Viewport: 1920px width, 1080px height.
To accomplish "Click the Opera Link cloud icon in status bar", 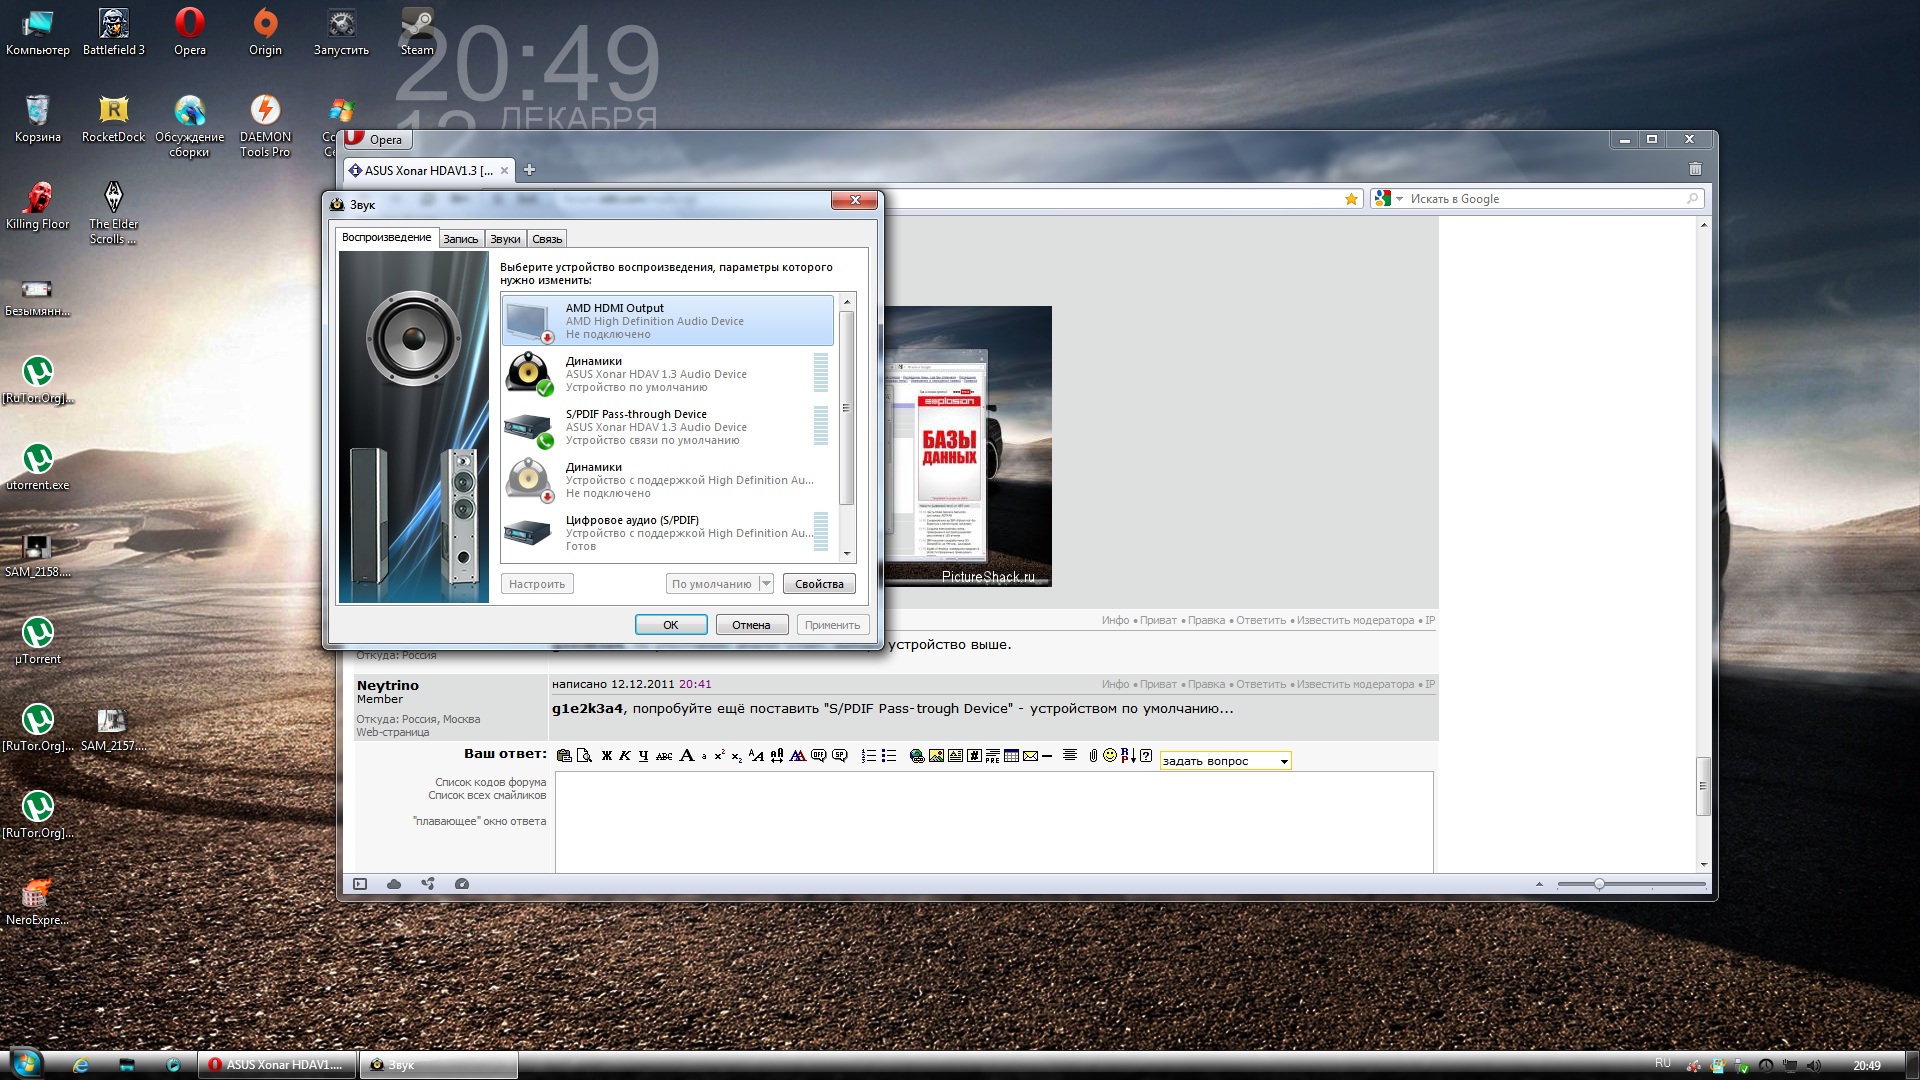I will (x=394, y=884).
